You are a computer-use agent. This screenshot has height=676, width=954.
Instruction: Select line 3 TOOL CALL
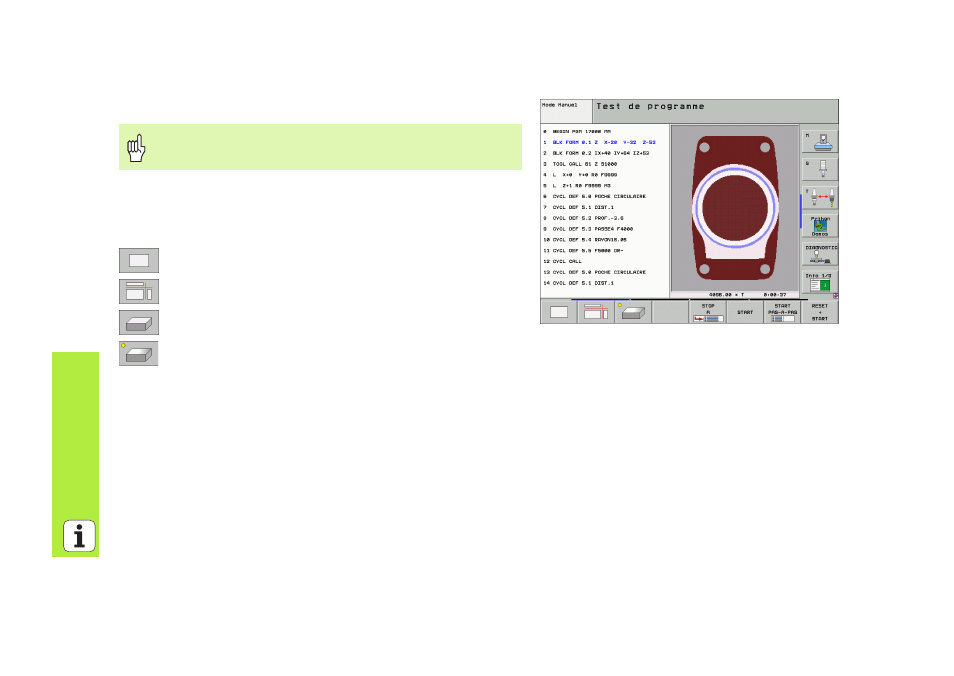coord(580,164)
